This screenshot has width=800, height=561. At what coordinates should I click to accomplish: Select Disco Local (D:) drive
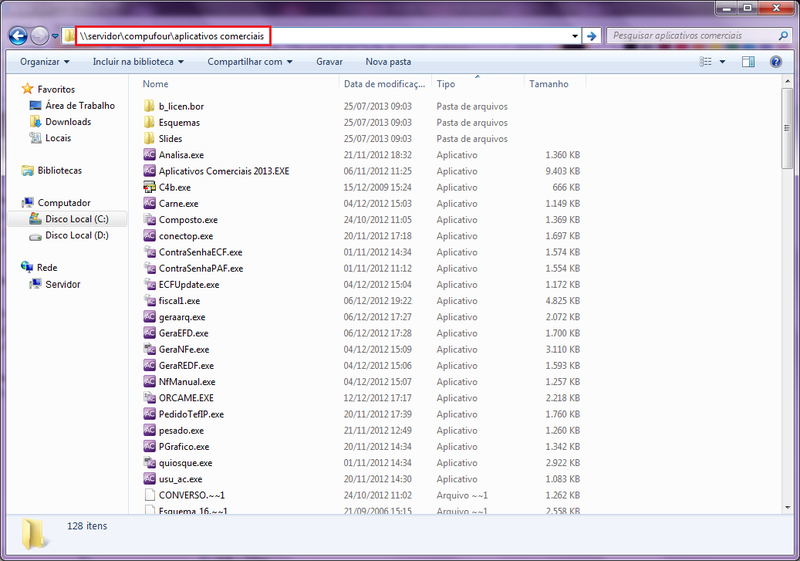coord(76,235)
